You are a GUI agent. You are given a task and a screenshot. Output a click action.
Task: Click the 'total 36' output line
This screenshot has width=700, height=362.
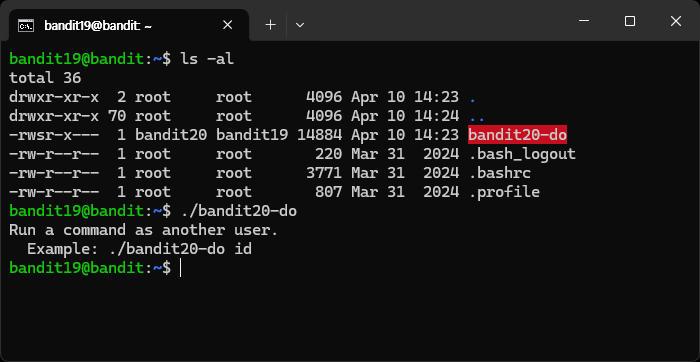[45, 78]
